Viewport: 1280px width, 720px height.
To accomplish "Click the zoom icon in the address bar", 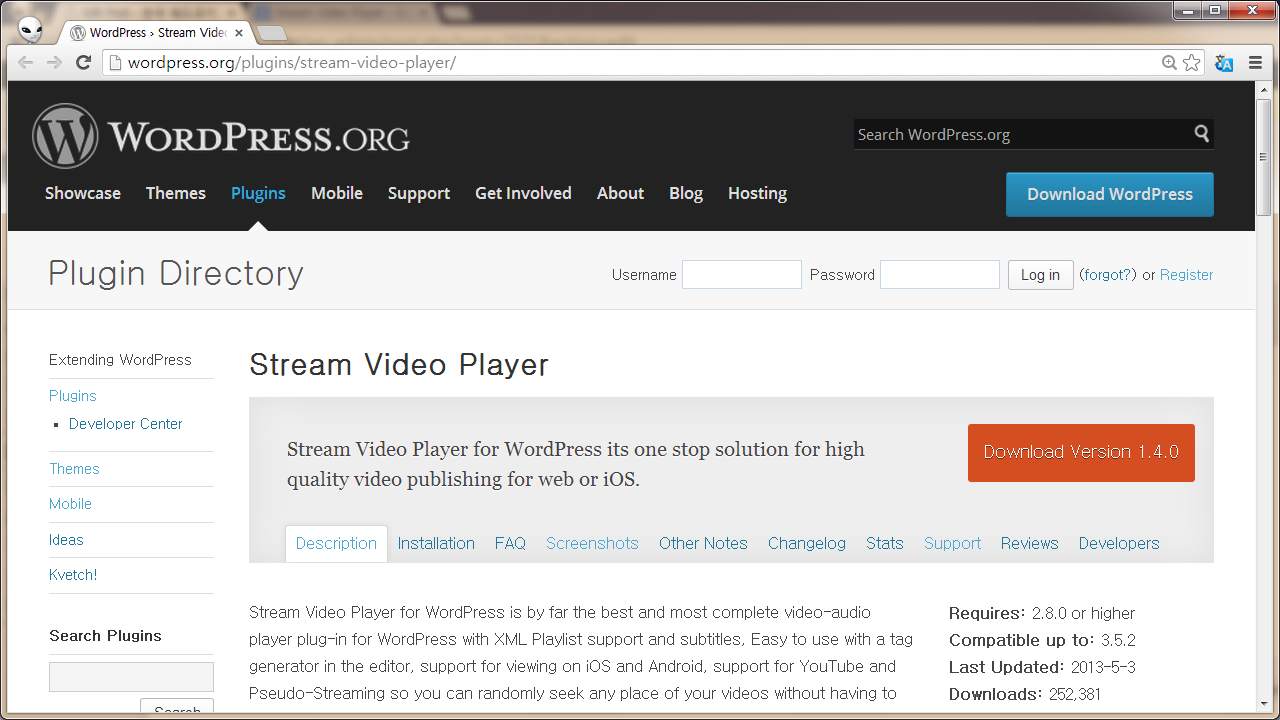I will (1169, 62).
